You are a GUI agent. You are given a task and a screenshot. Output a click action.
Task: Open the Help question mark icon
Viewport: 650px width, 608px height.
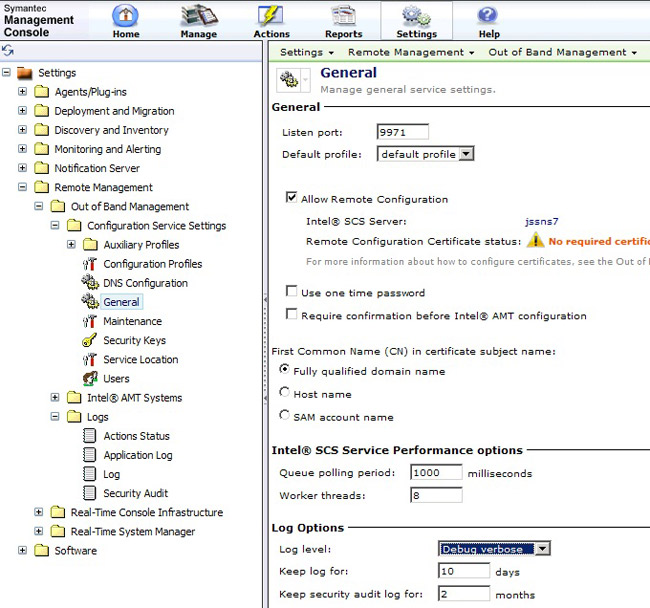pos(488,15)
